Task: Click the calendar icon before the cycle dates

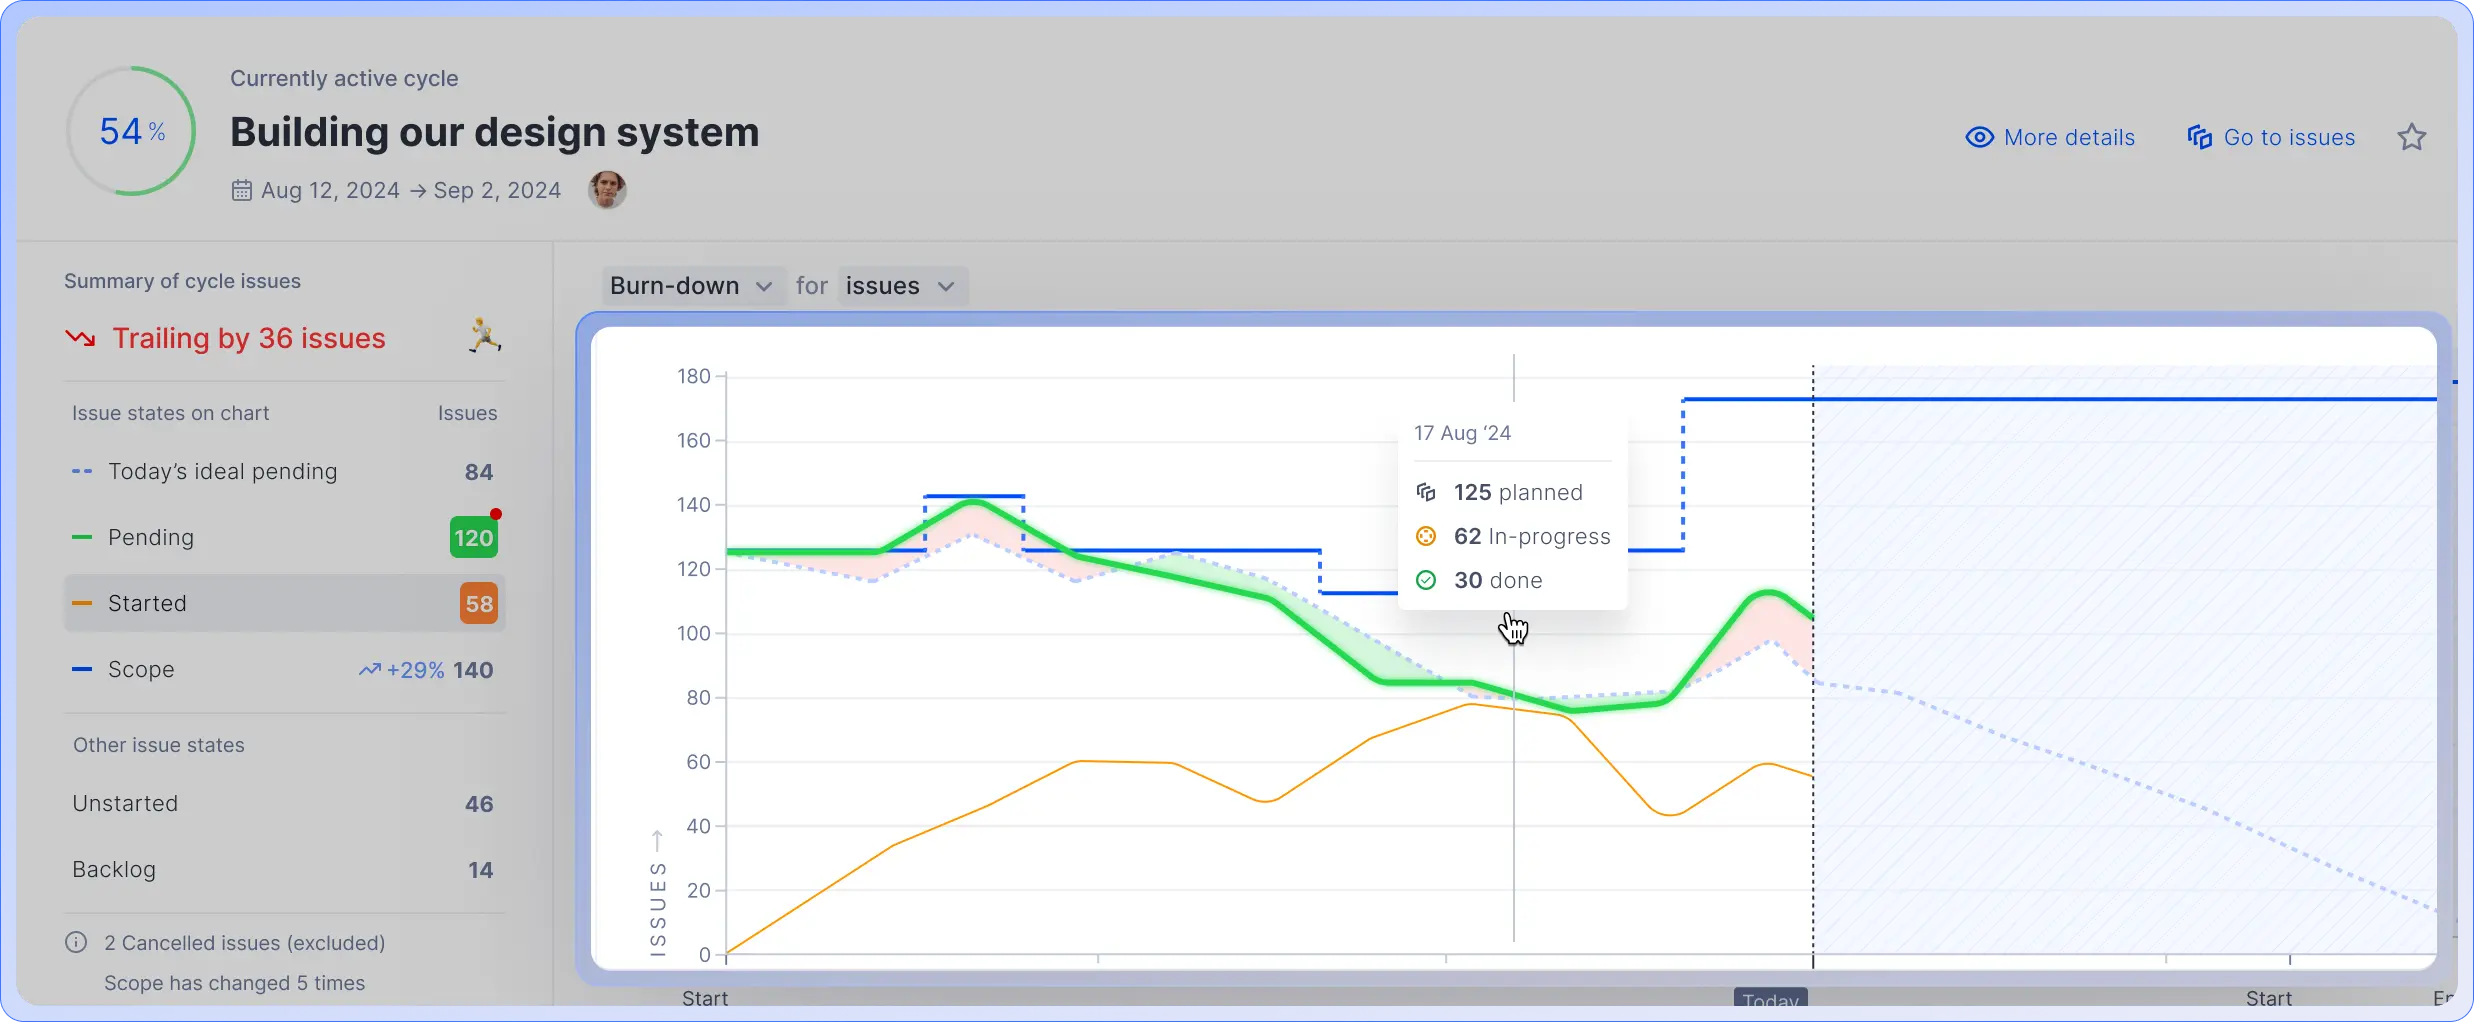Action: tap(241, 189)
